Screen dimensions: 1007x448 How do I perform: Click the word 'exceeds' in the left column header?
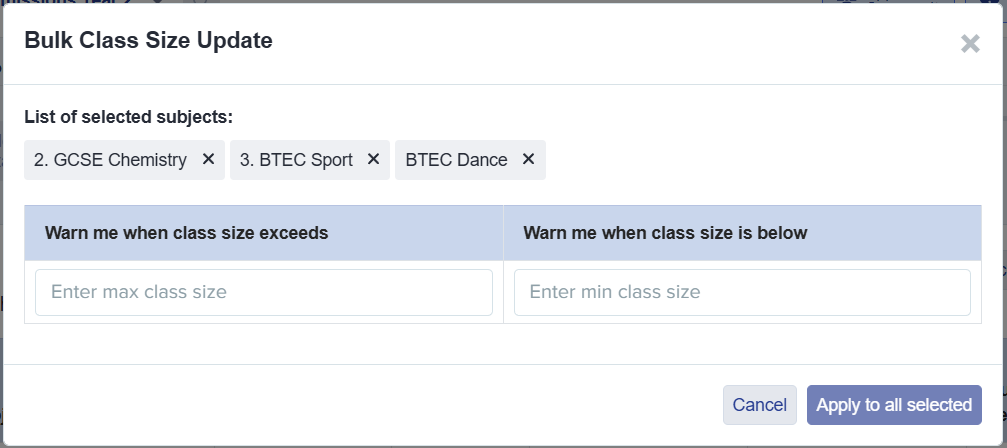(295, 233)
